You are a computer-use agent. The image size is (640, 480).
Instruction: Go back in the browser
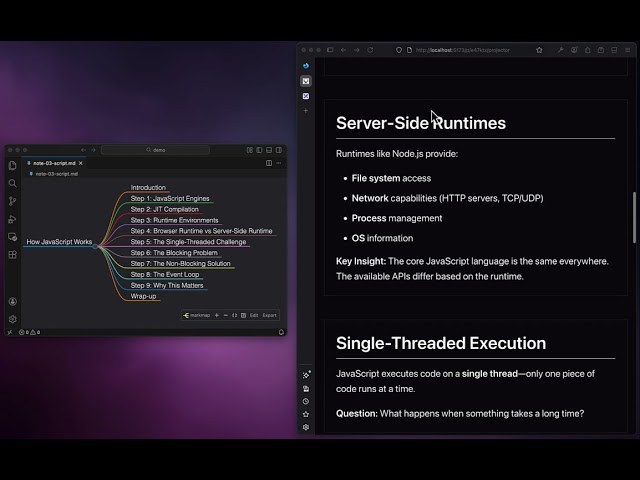click(343, 50)
